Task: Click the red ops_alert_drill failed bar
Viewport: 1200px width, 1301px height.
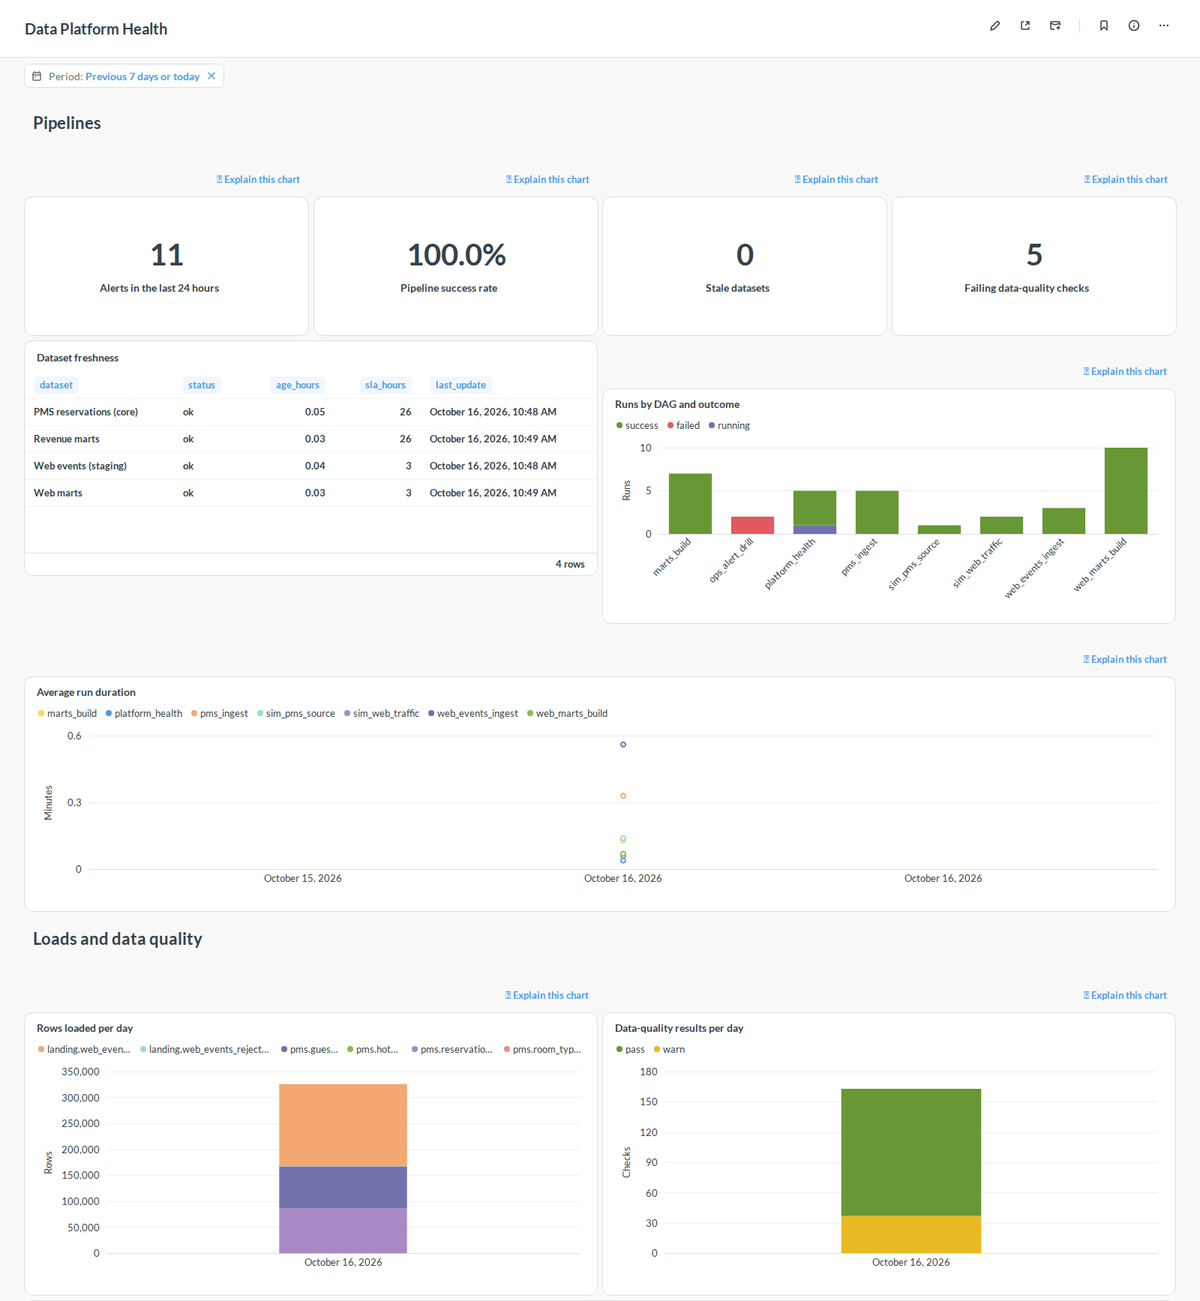Action: point(752,525)
